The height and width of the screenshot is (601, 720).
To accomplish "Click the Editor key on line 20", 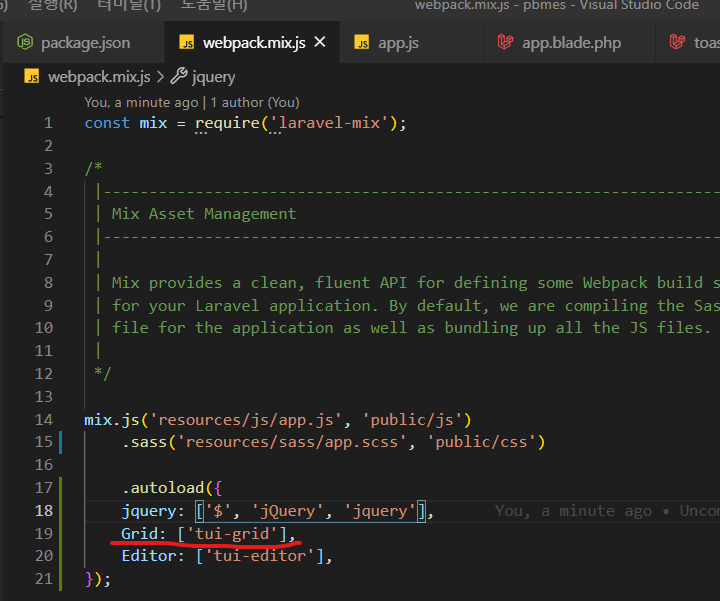I will 149,556.
